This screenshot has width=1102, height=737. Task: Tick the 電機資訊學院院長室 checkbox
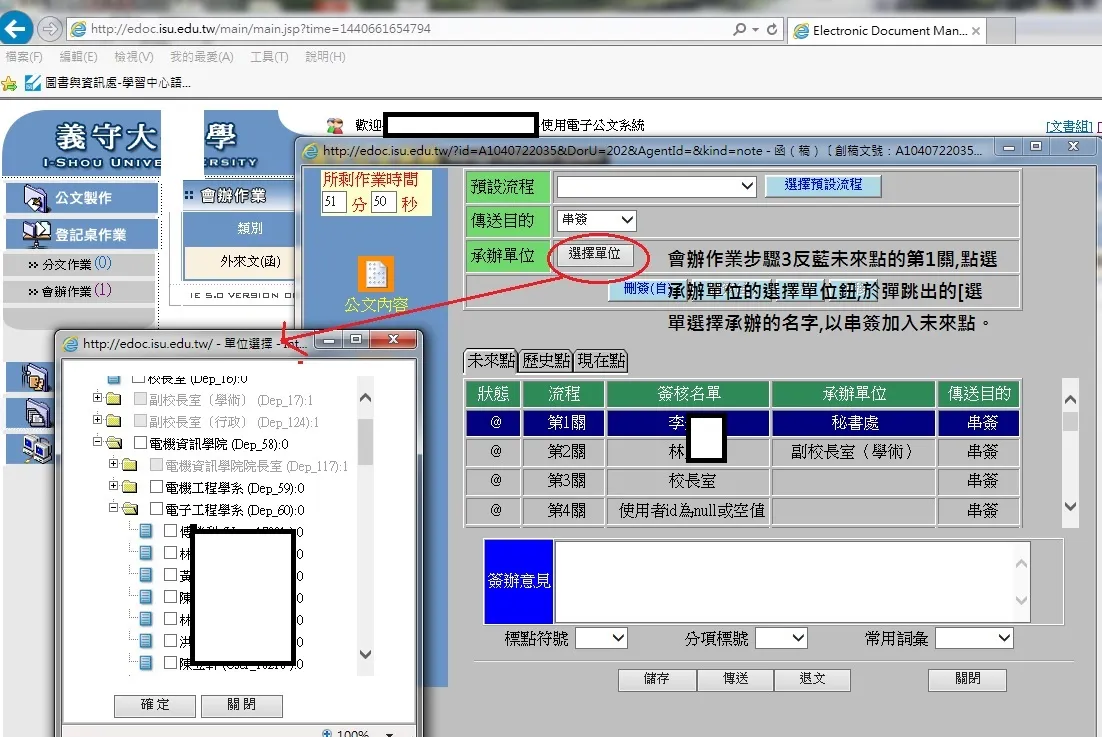(x=157, y=465)
